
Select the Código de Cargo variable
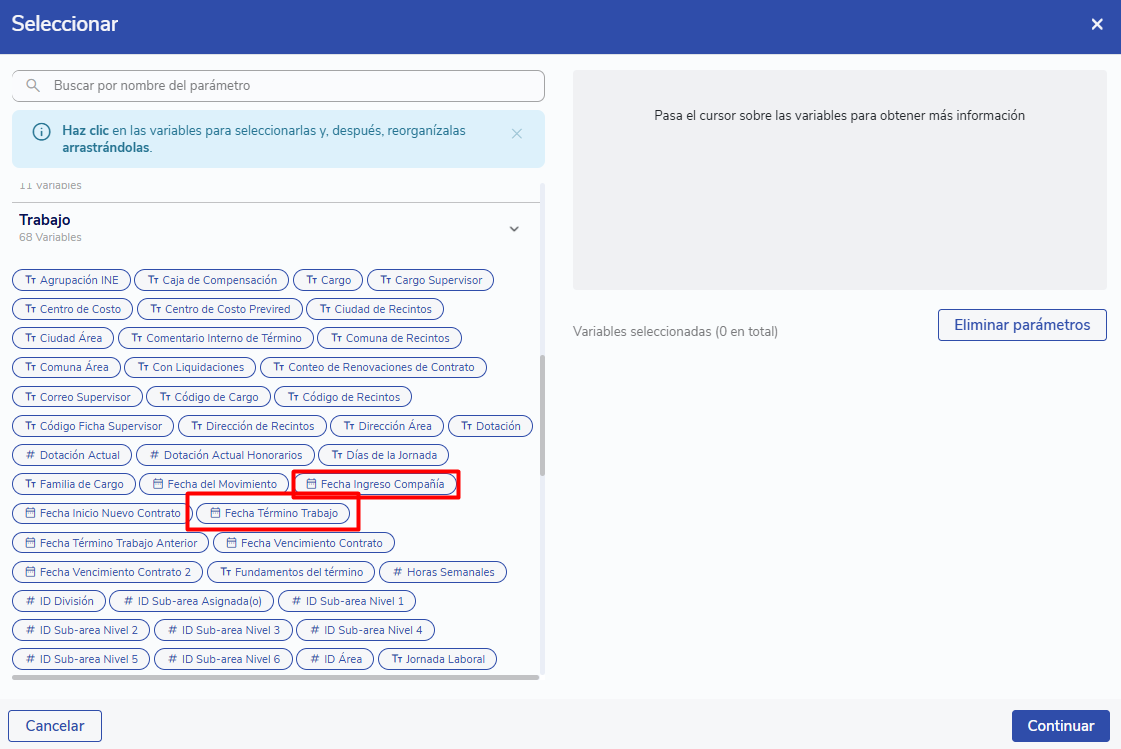click(209, 397)
